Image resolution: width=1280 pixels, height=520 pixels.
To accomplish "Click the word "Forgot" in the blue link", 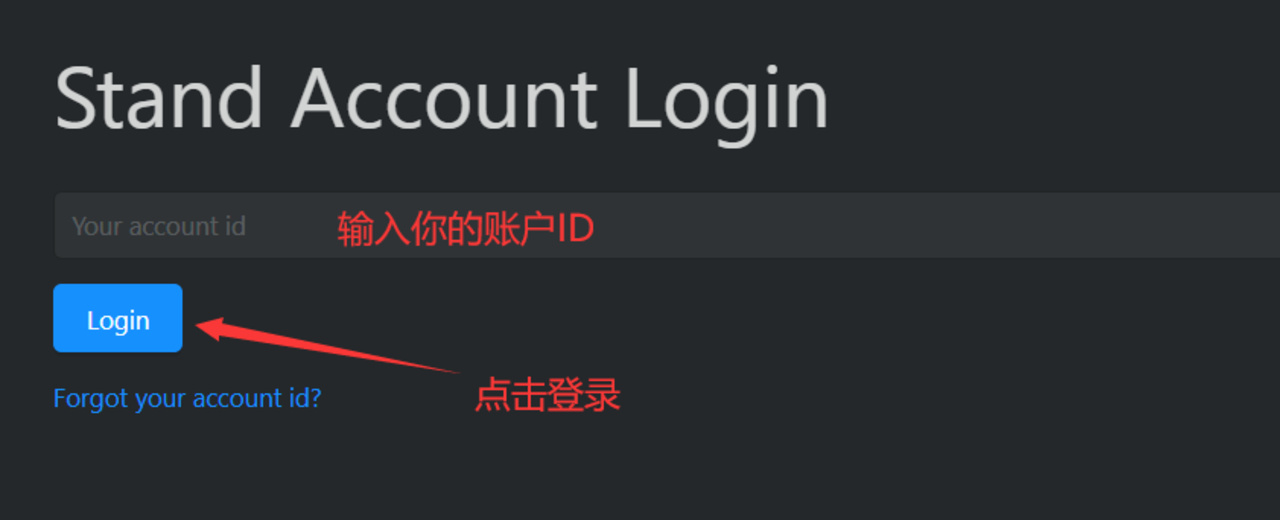I will tap(91, 399).
